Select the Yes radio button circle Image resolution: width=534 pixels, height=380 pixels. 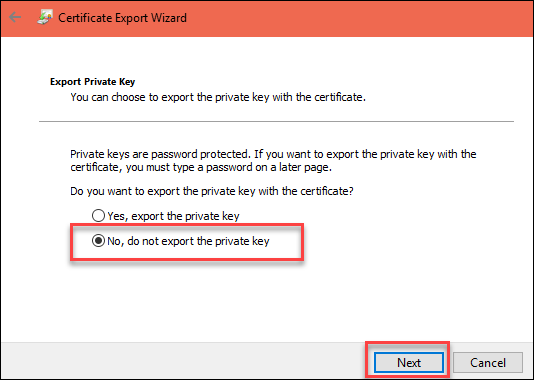(98, 216)
